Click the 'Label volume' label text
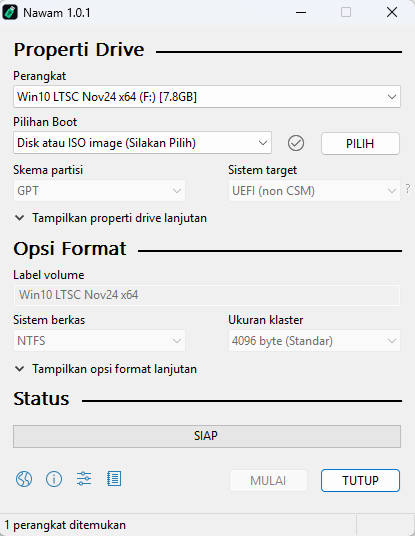The image size is (415, 536). (x=49, y=275)
